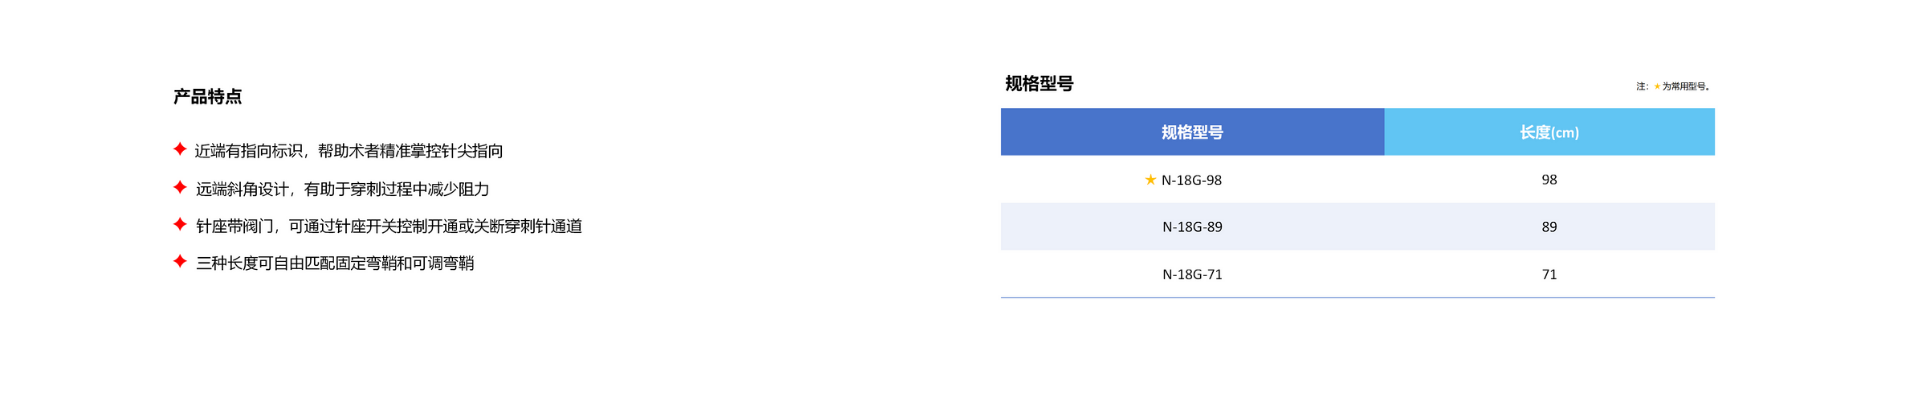Click the N-18G-98 model cell
Screen dimensions: 1920x417
pyautogui.click(x=1192, y=180)
